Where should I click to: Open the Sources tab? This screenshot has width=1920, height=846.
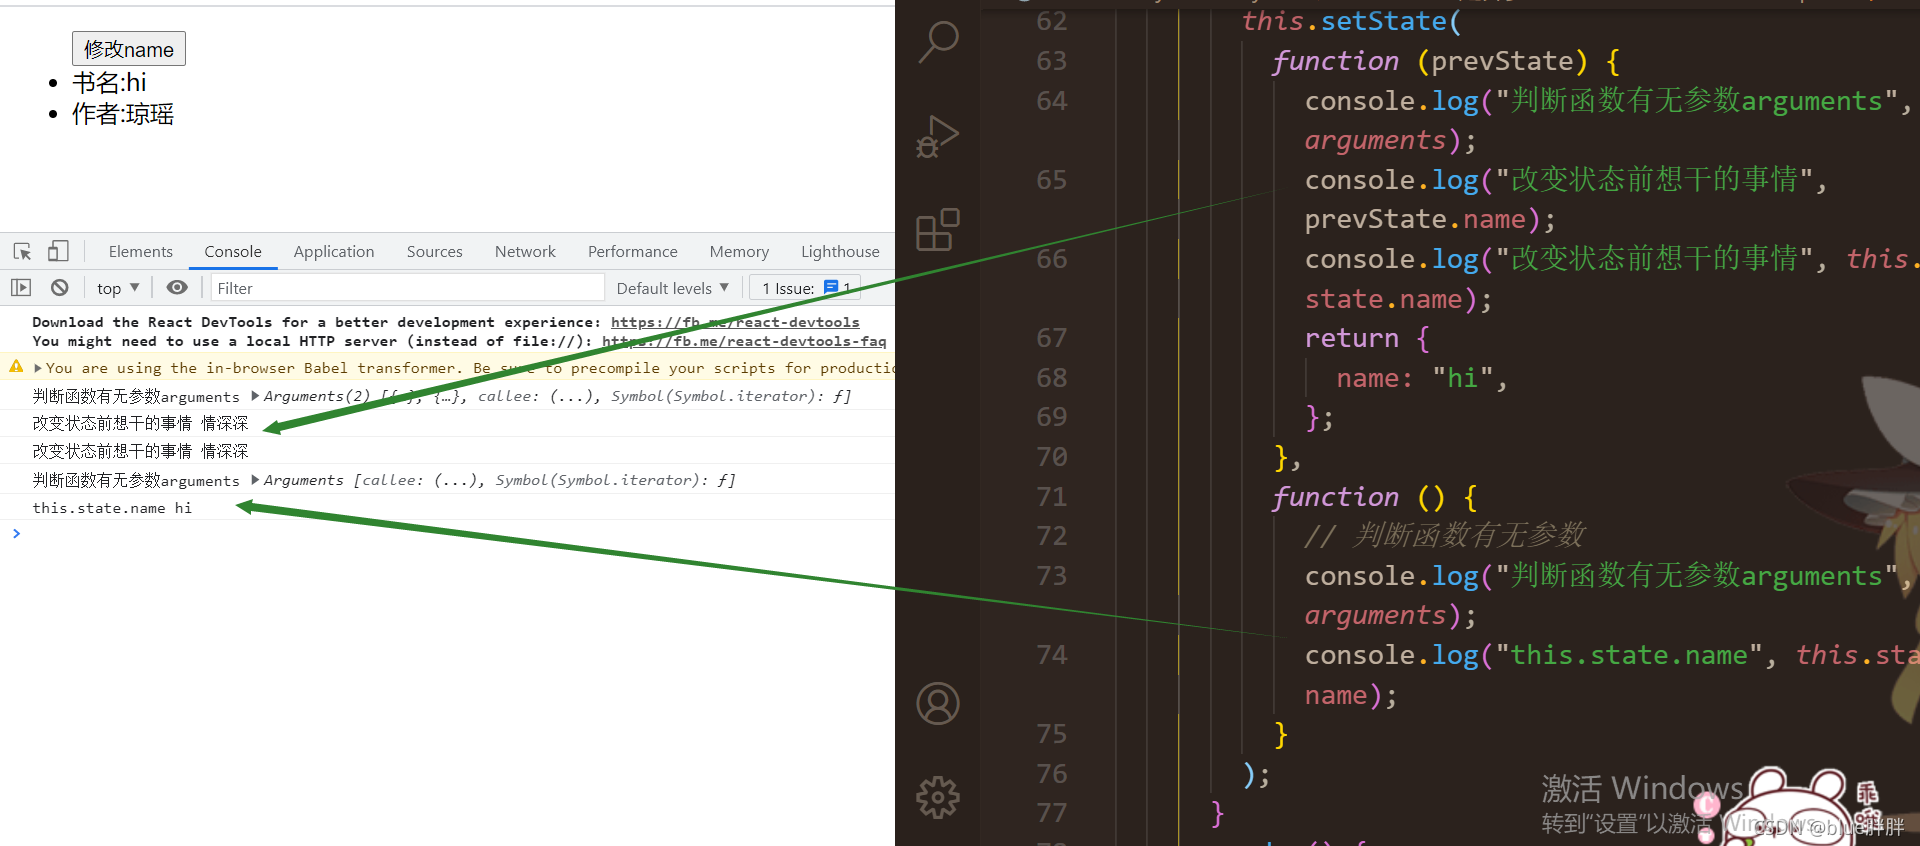[434, 252]
